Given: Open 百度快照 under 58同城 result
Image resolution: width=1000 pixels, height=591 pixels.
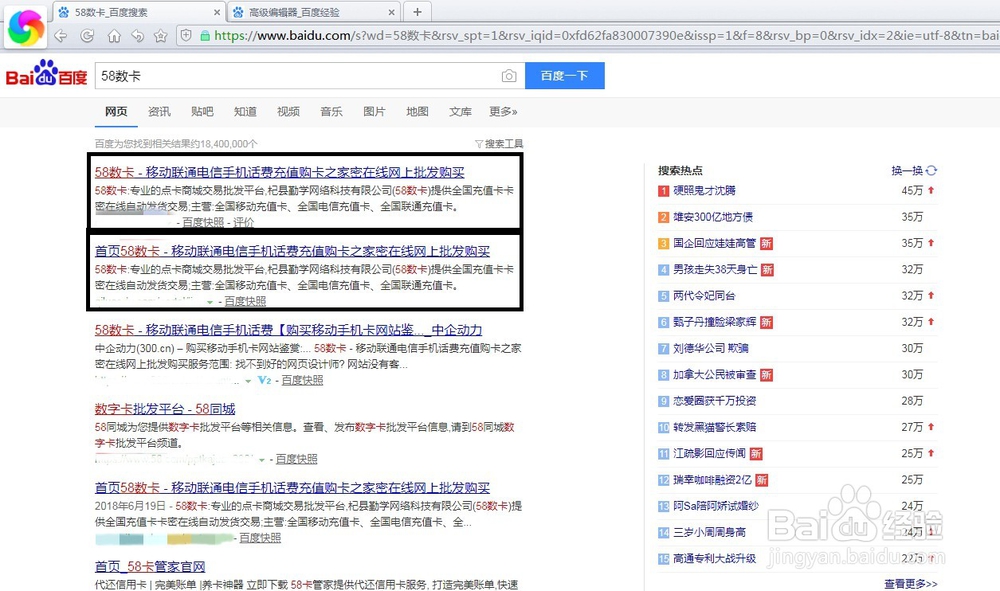Looking at the screenshot, I should point(296,459).
